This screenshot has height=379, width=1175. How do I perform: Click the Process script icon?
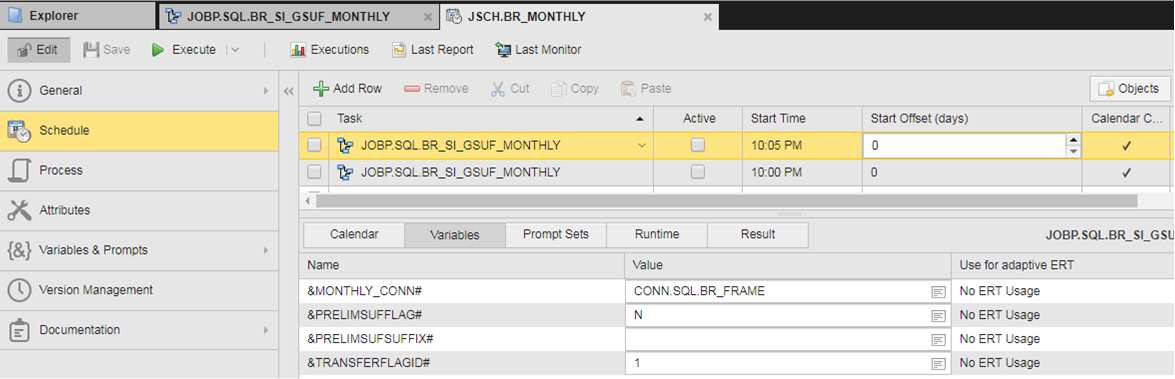[x=19, y=170]
